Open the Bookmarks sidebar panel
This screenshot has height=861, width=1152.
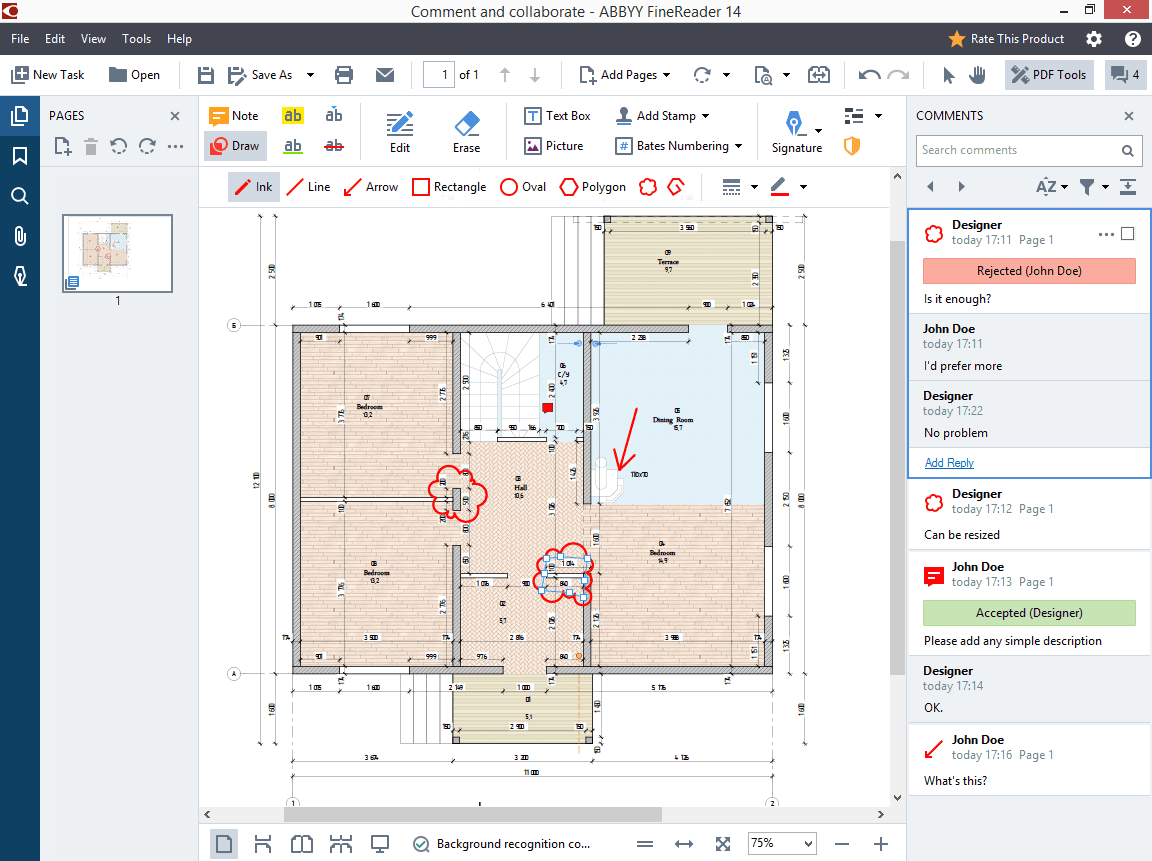20,156
